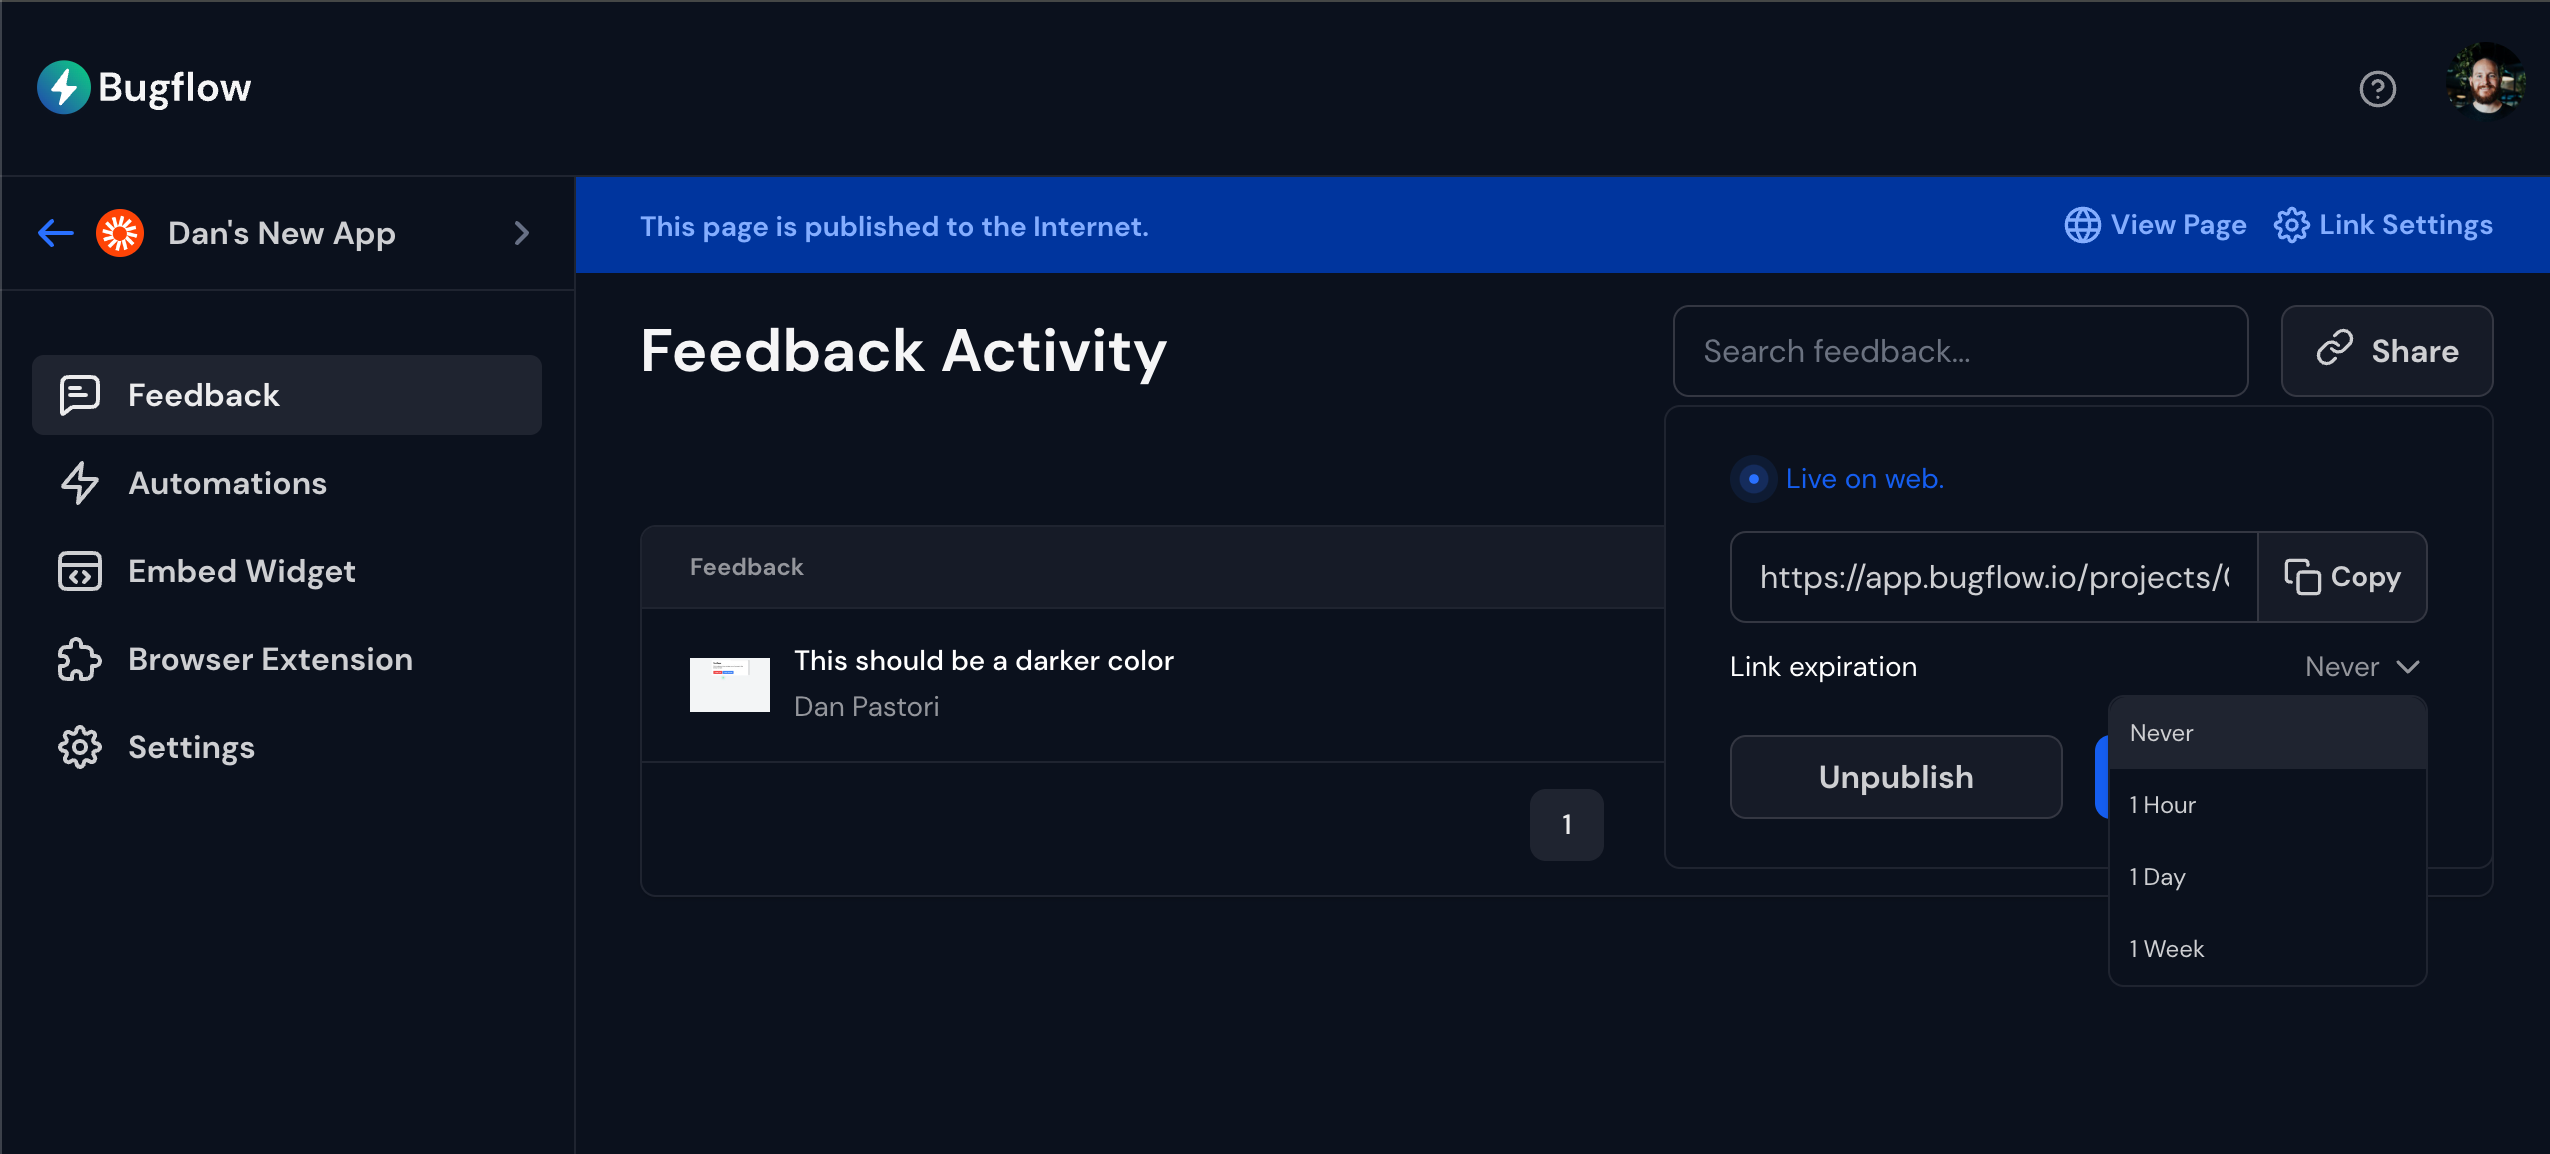This screenshot has height=1154, width=2550.
Task: Open the Embed Widget sidebar item
Action: click(287, 571)
